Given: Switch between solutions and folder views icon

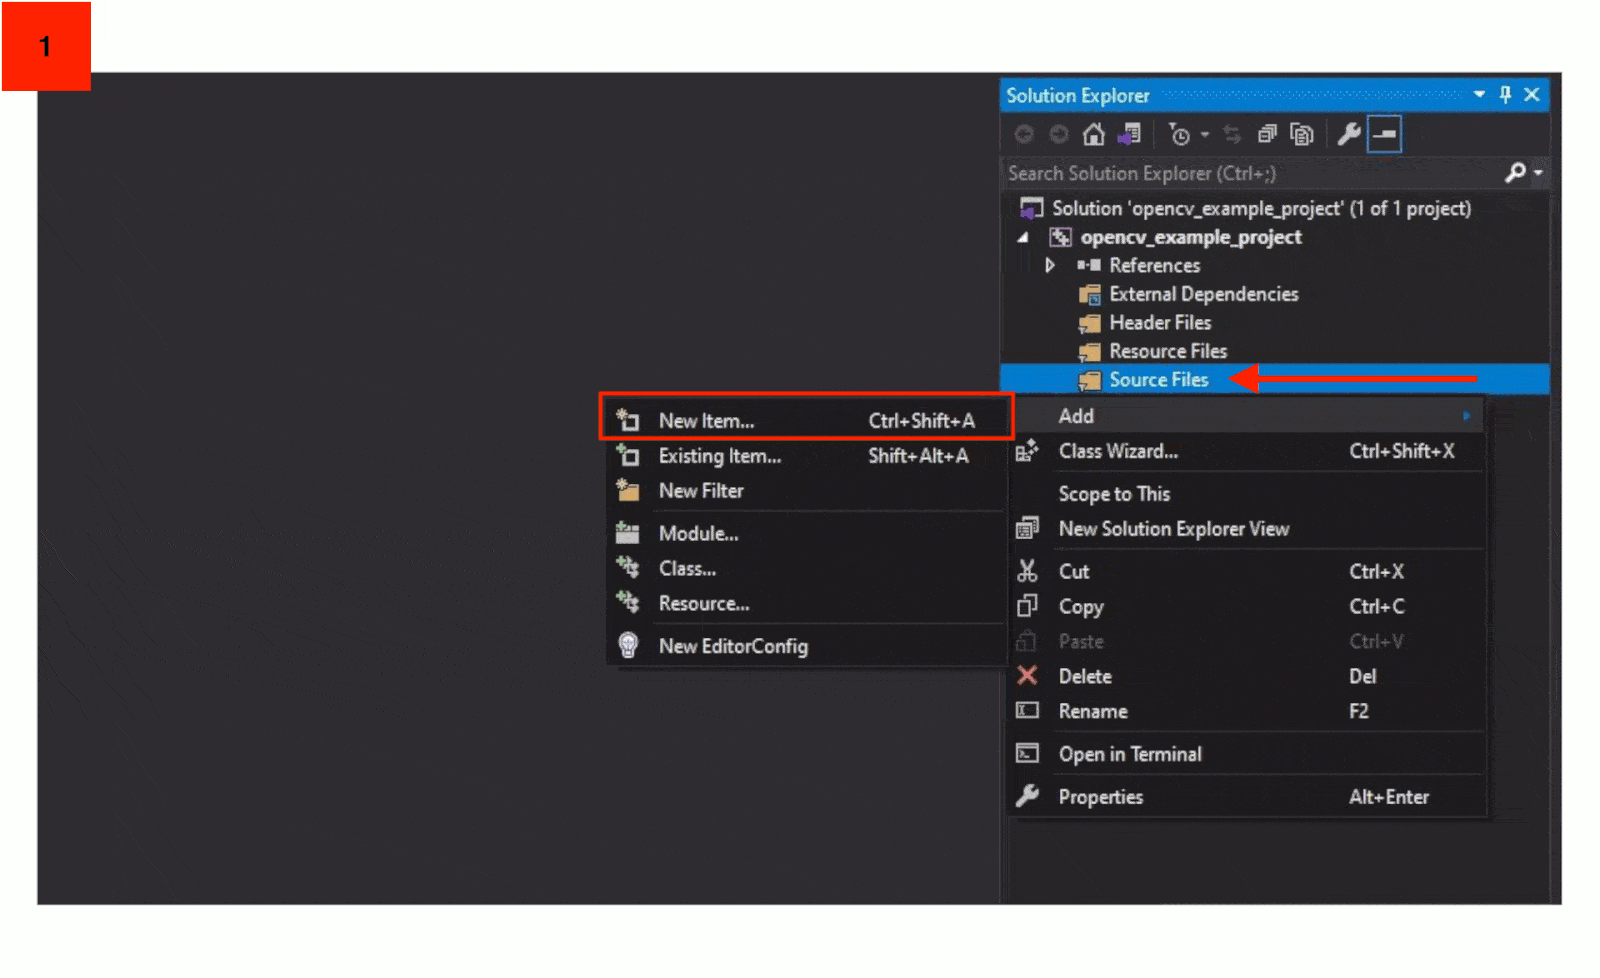Looking at the screenshot, I should pos(1130,134).
